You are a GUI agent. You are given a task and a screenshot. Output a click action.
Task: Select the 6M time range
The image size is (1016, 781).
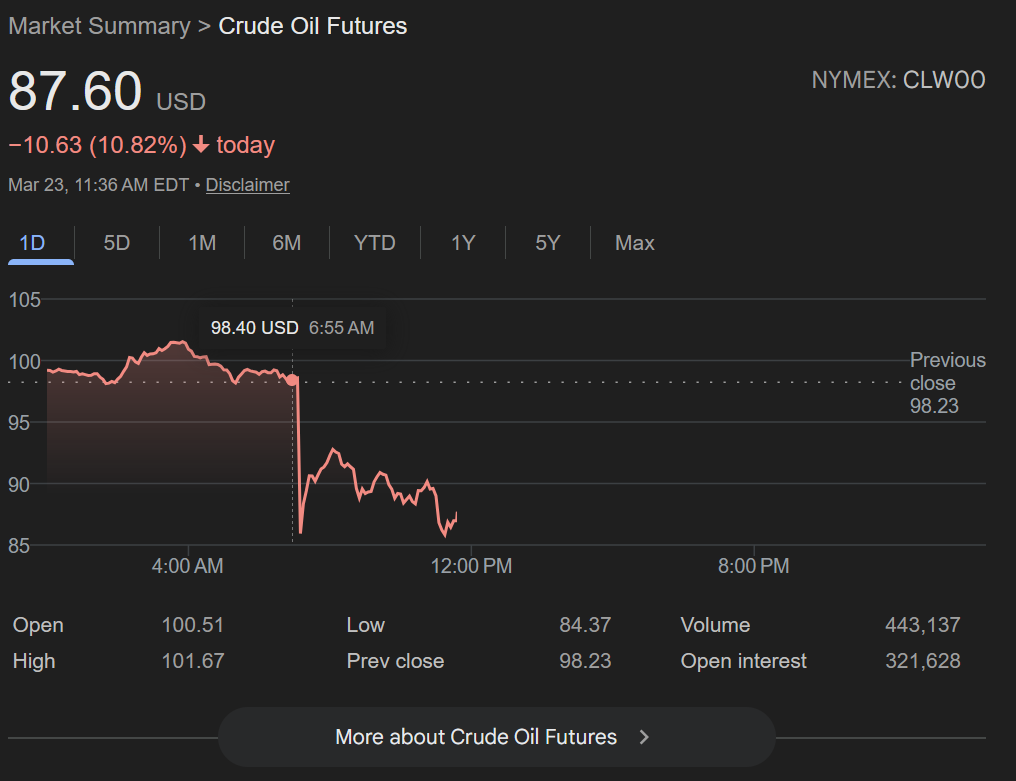pyautogui.click(x=287, y=243)
